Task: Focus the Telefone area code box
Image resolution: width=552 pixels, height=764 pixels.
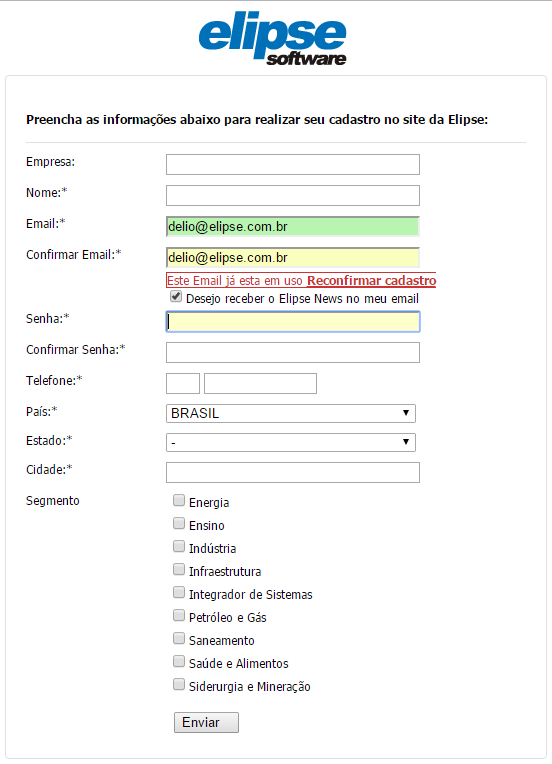Action: pyautogui.click(x=183, y=383)
